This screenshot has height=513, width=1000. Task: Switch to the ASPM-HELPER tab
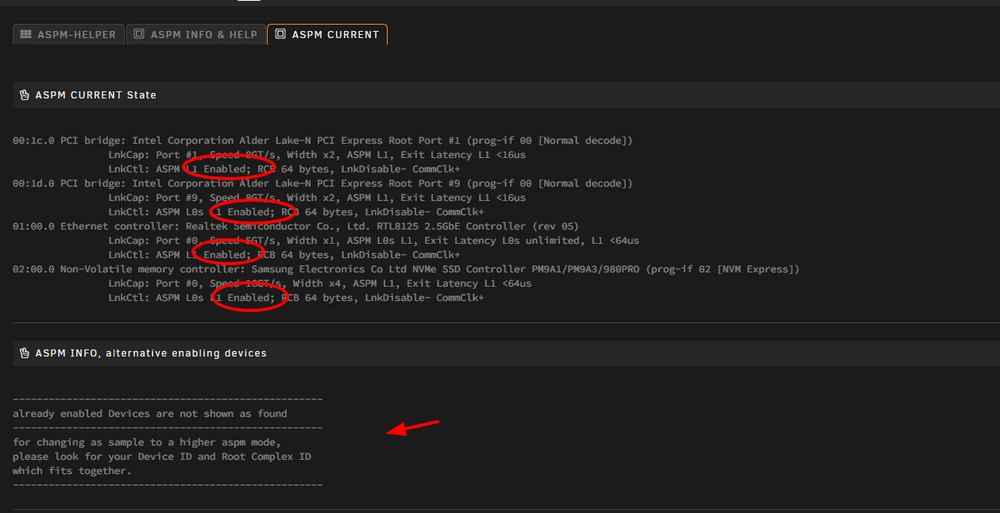pos(68,34)
